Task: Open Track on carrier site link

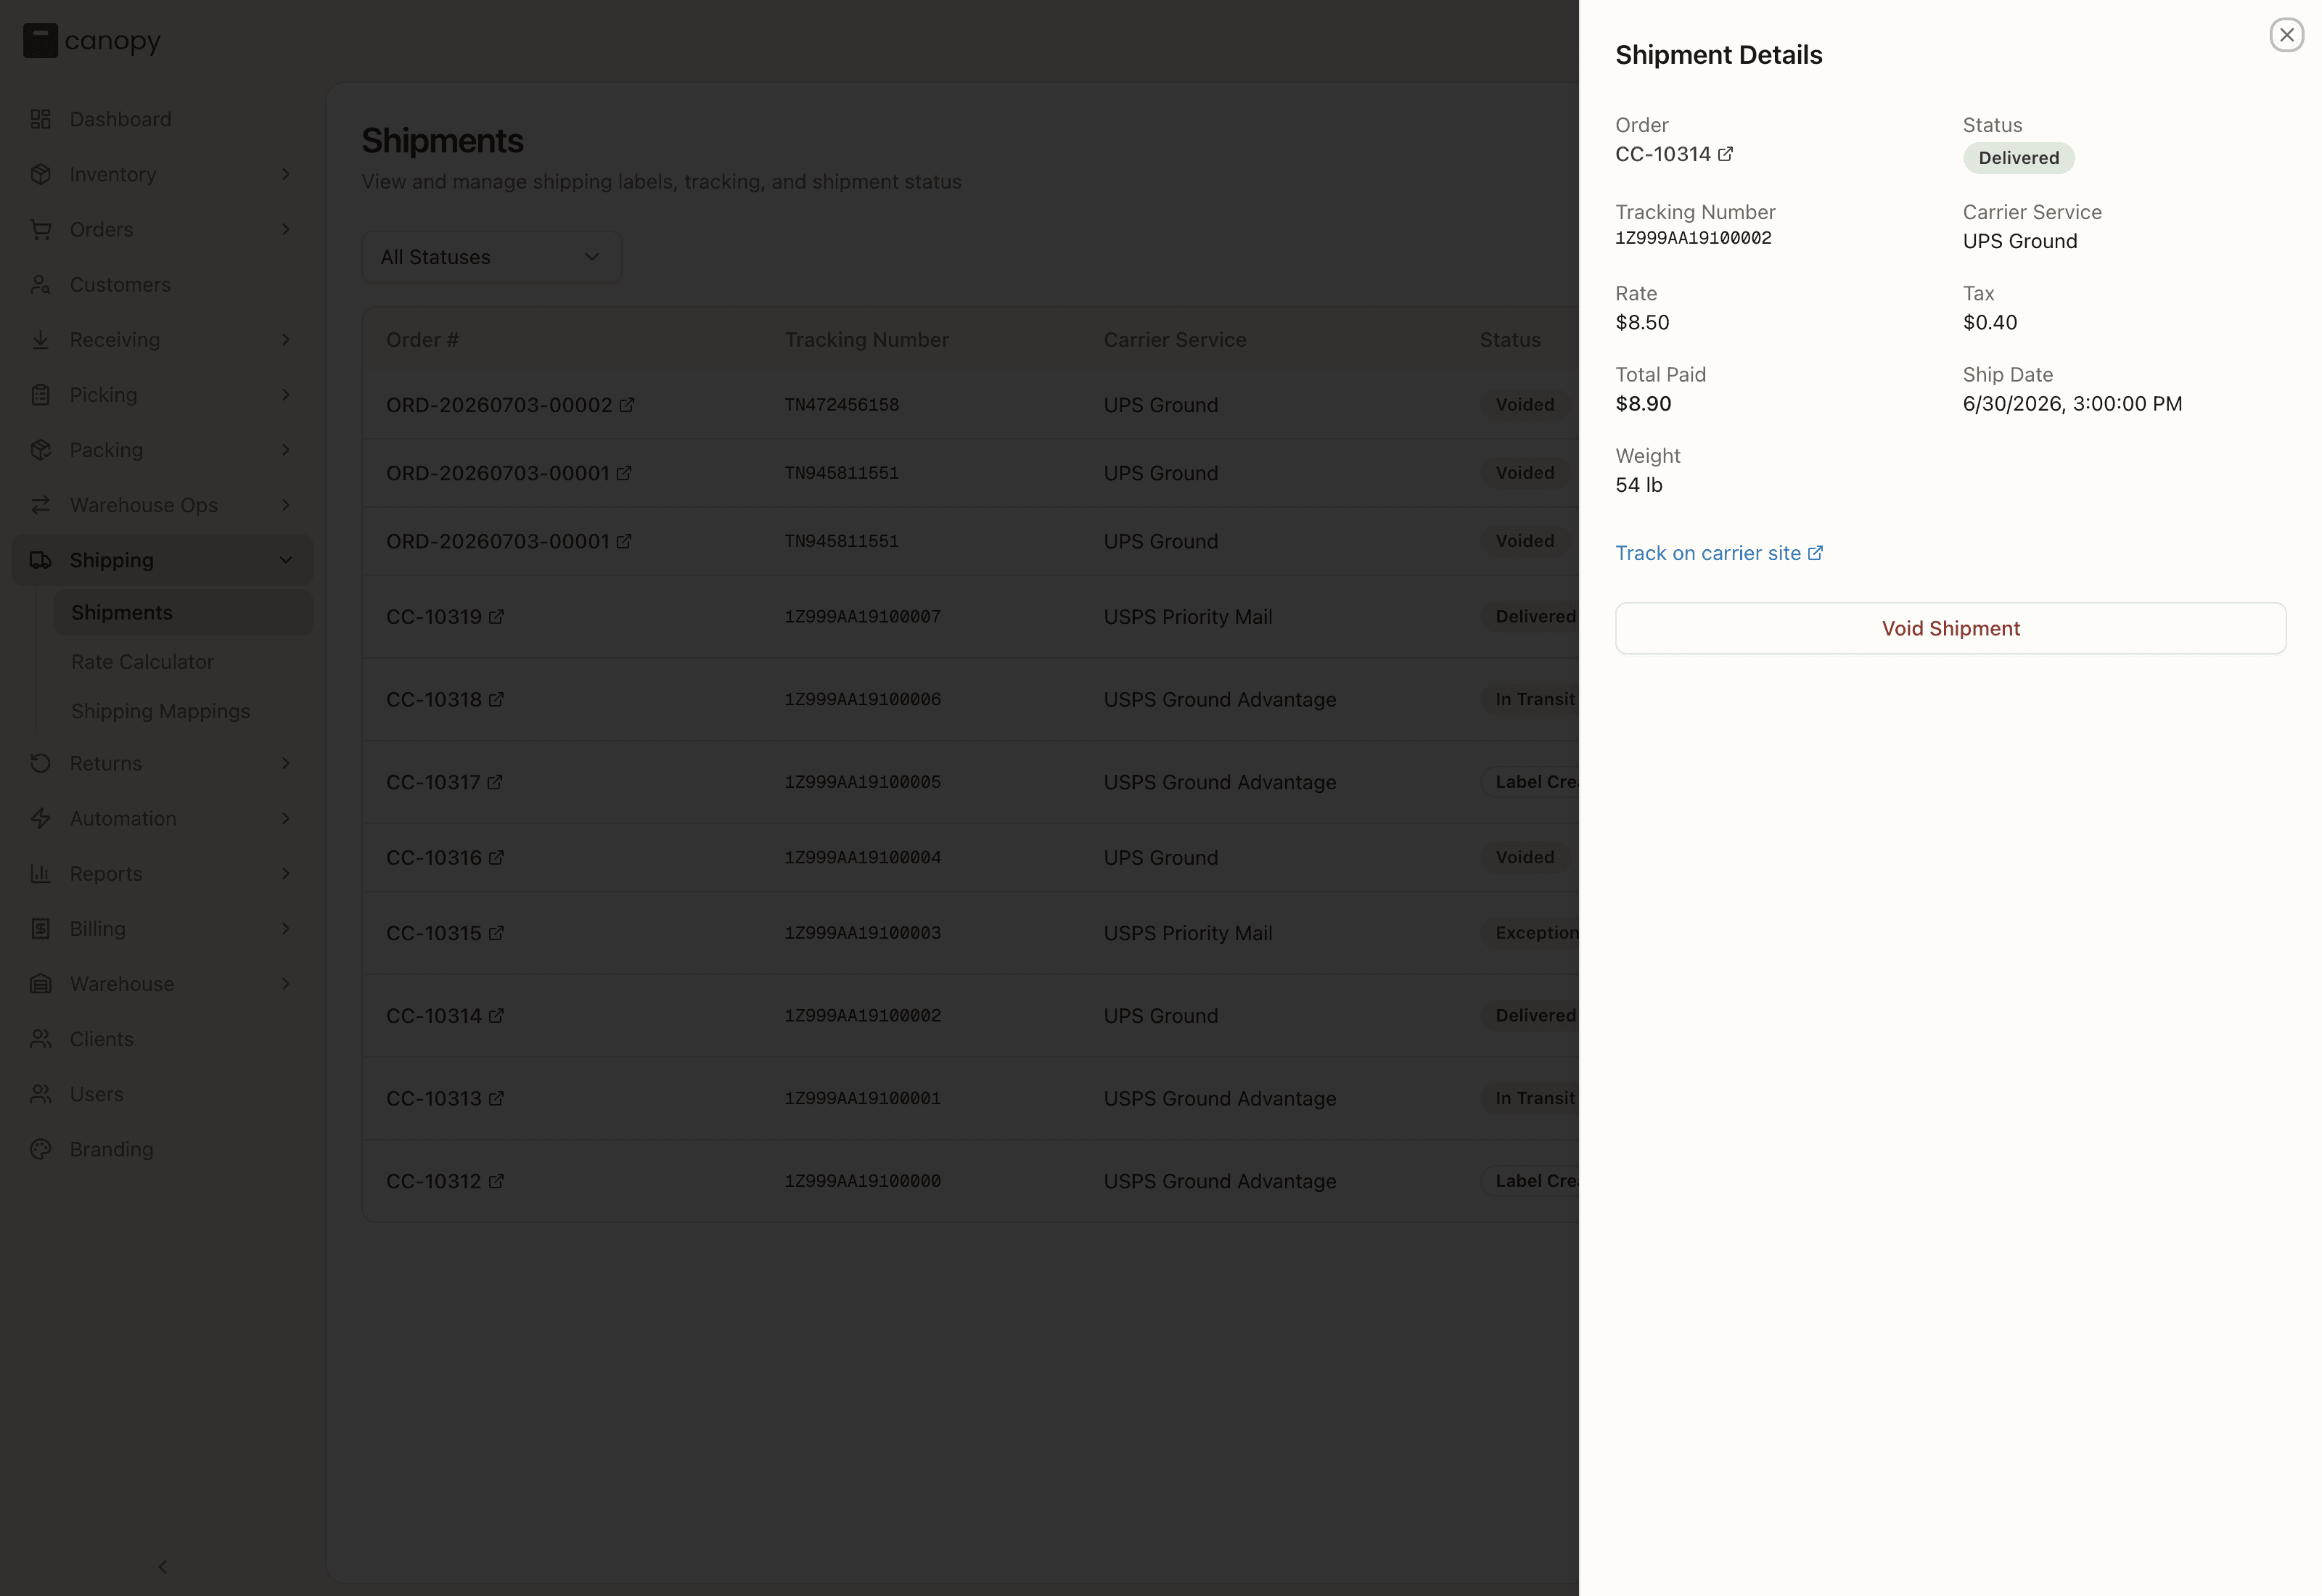Action: pos(1719,553)
